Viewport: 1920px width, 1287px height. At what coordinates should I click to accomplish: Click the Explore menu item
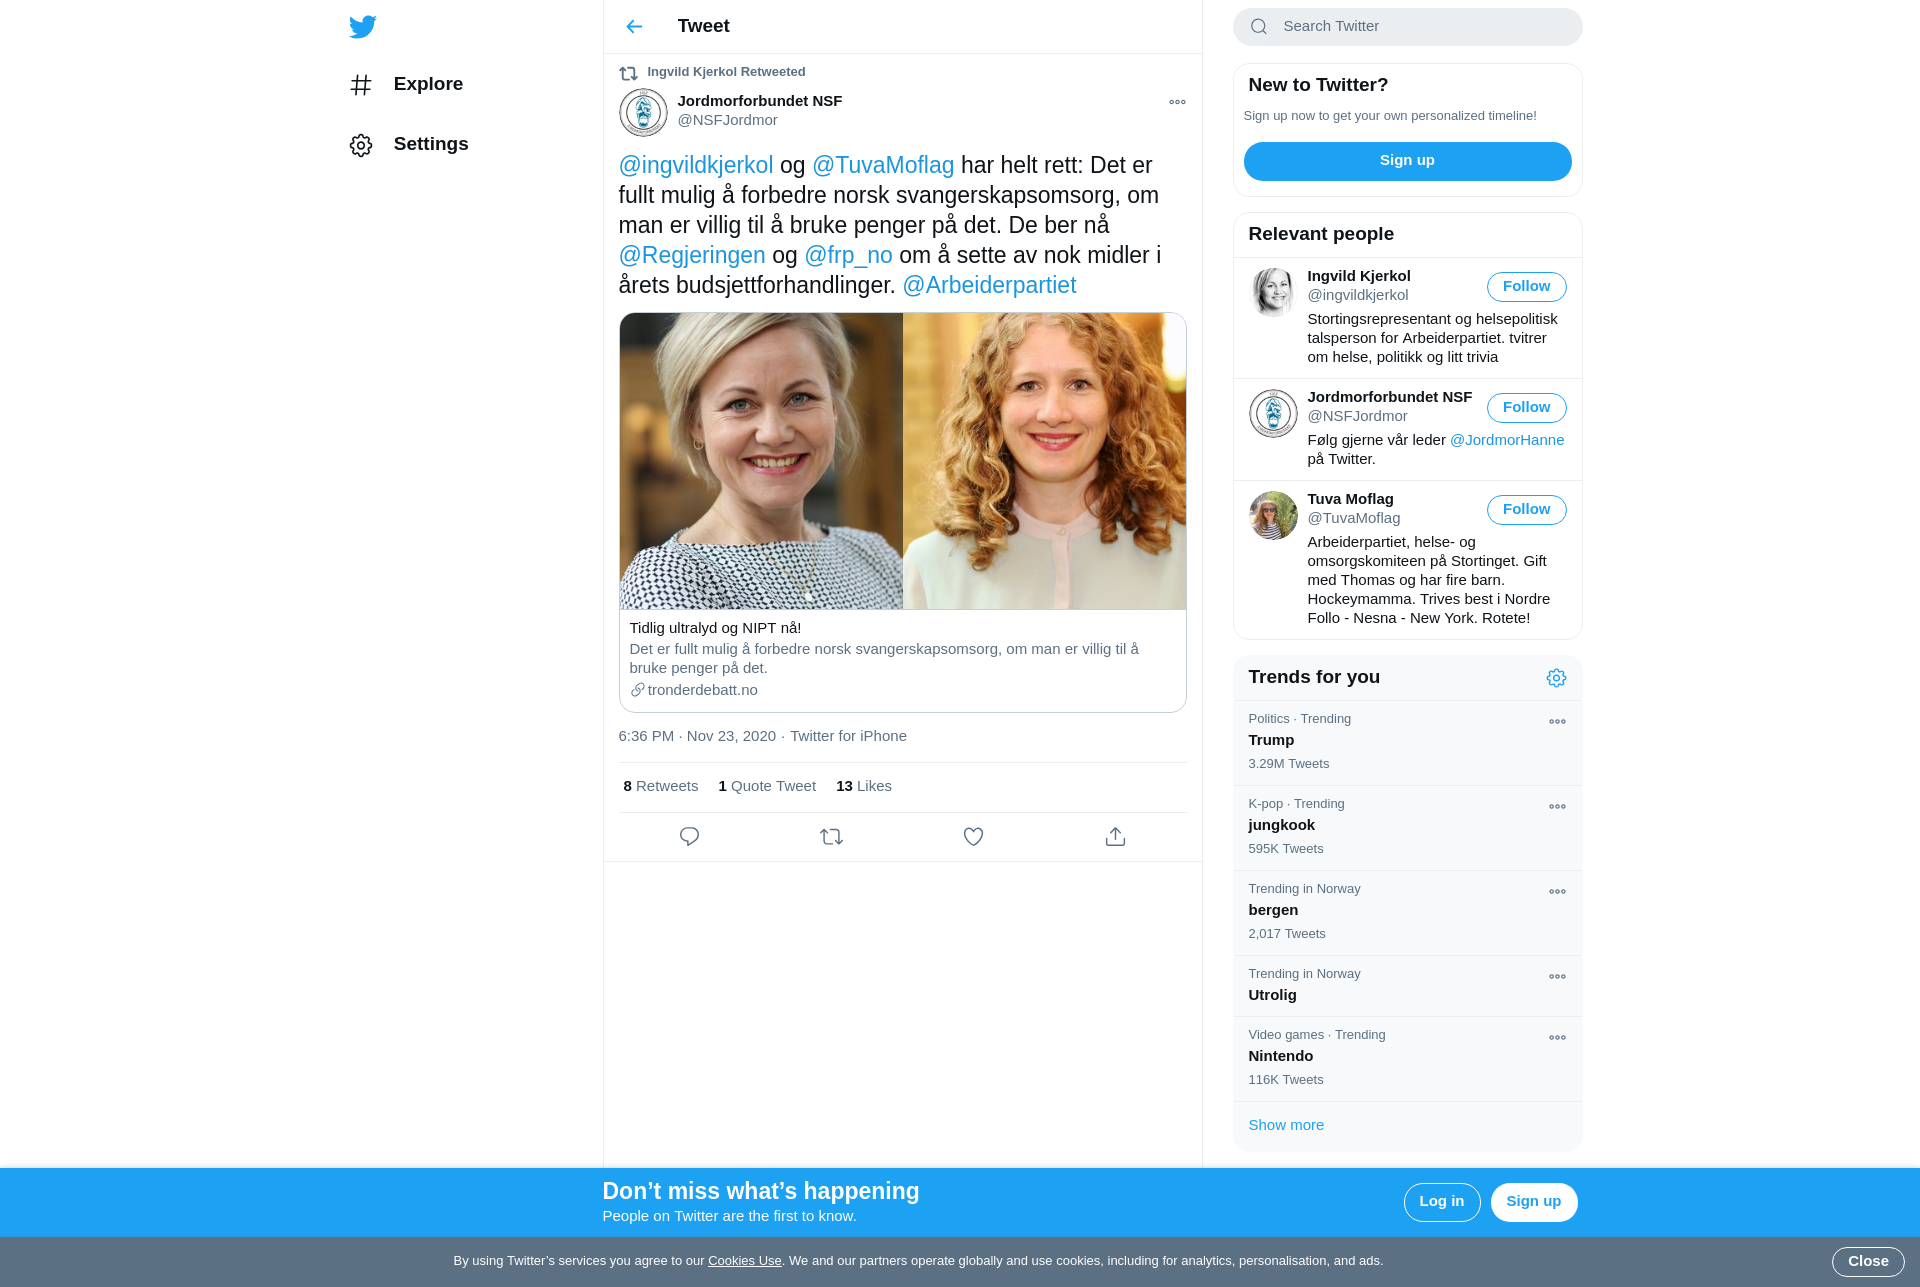point(407,85)
